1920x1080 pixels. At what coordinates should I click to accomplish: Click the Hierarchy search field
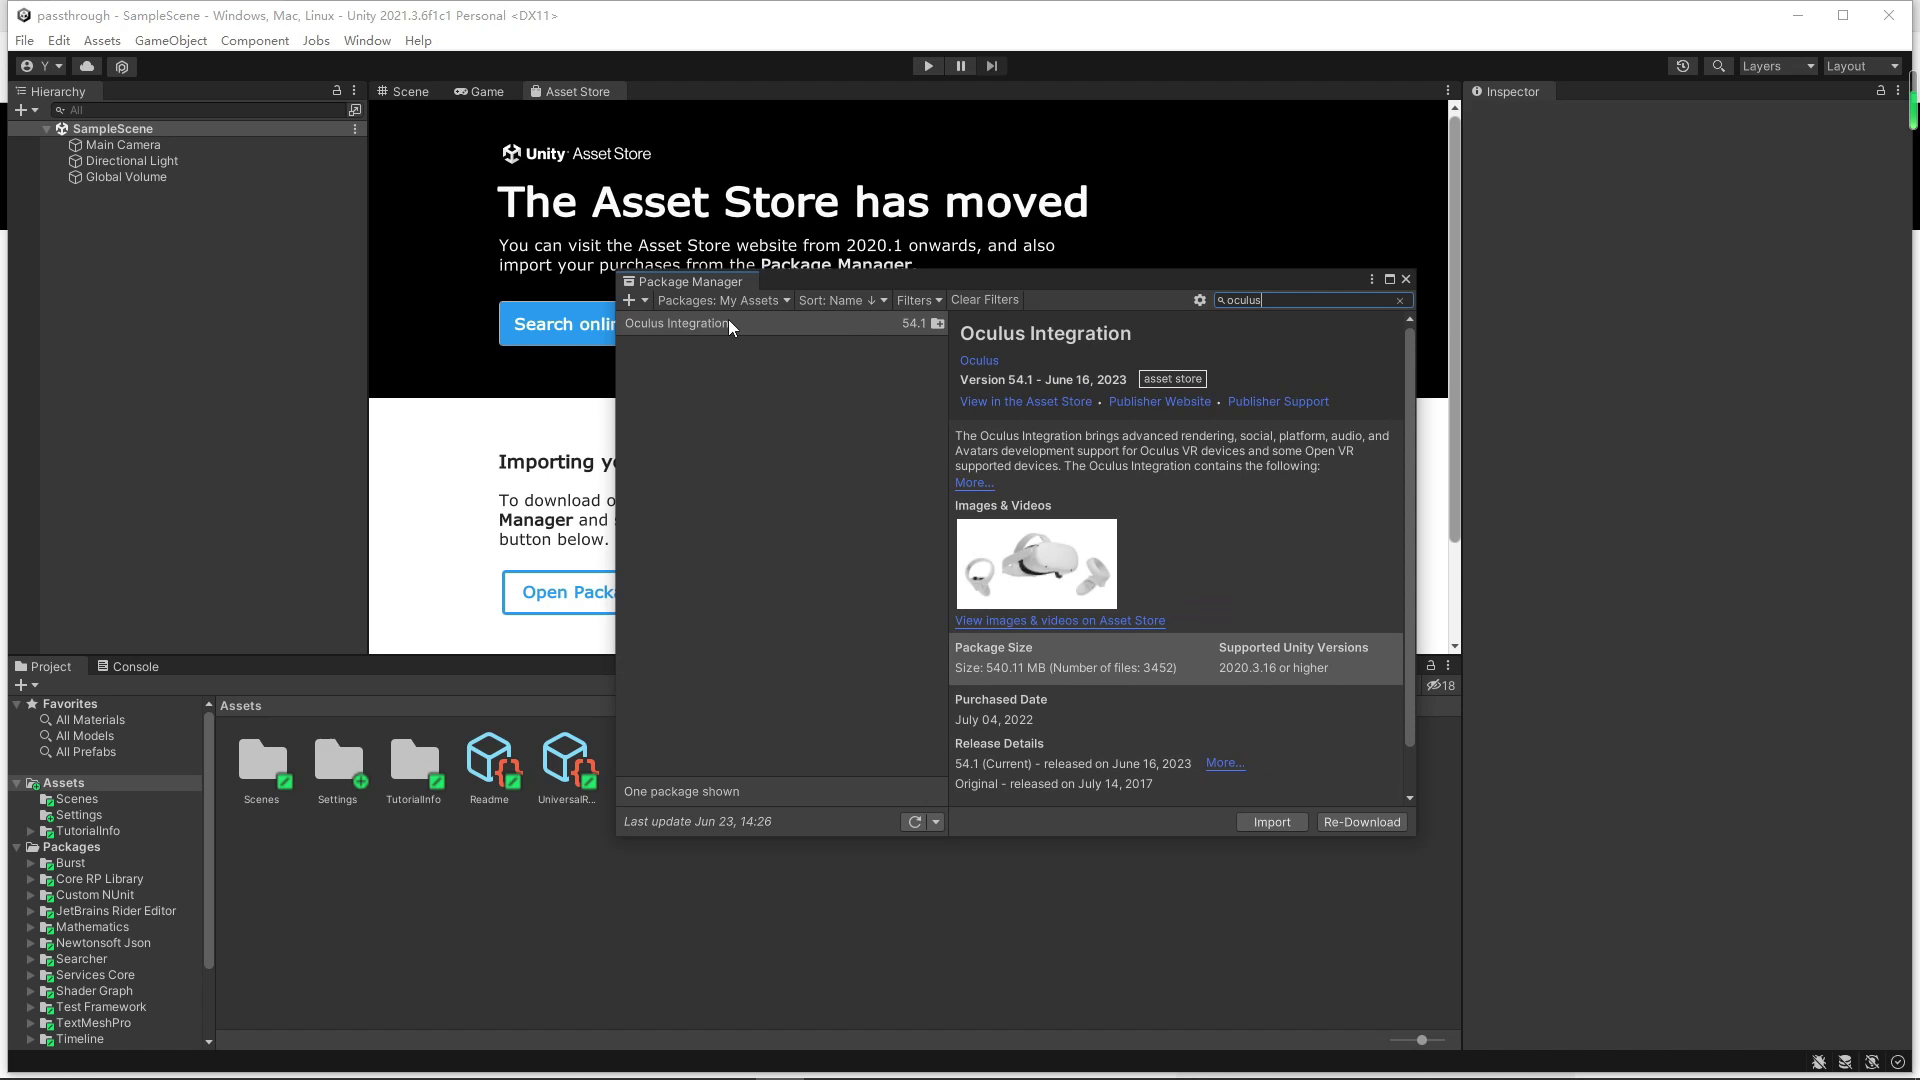(x=198, y=110)
